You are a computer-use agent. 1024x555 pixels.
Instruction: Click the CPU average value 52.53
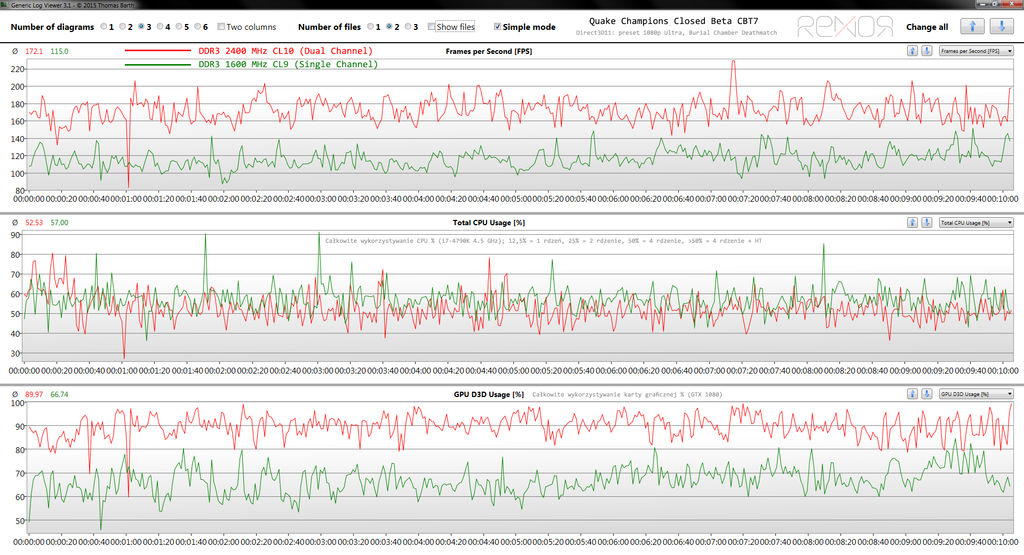(x=34, y=223)
